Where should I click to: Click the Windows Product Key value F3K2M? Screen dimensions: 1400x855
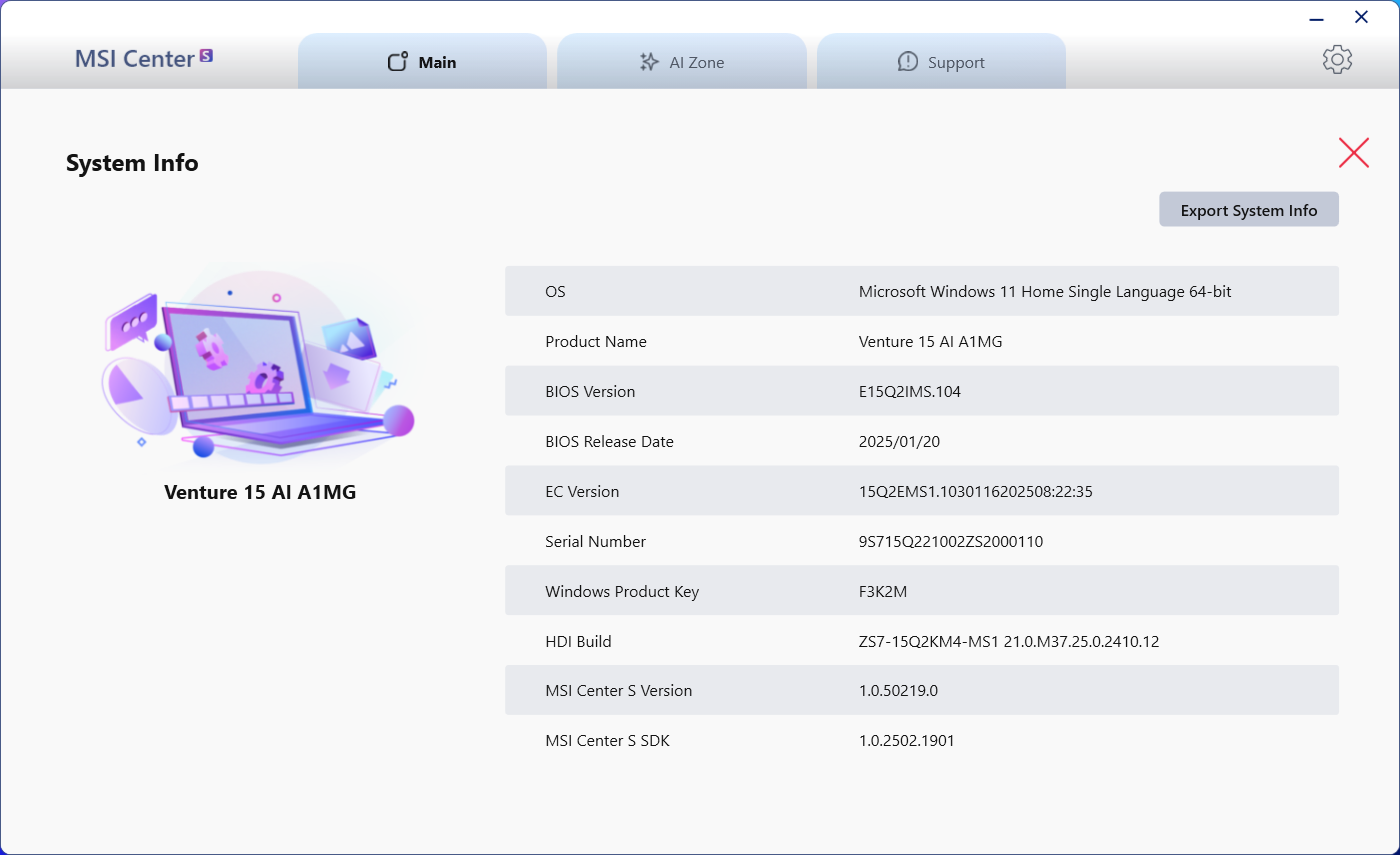click(x=883, y=592)
